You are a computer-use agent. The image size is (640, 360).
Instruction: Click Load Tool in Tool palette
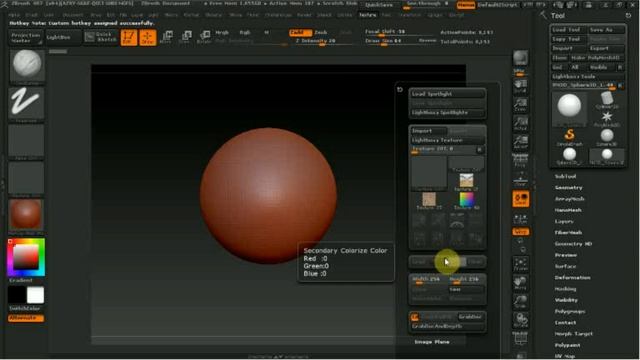[x=569, y=30]
